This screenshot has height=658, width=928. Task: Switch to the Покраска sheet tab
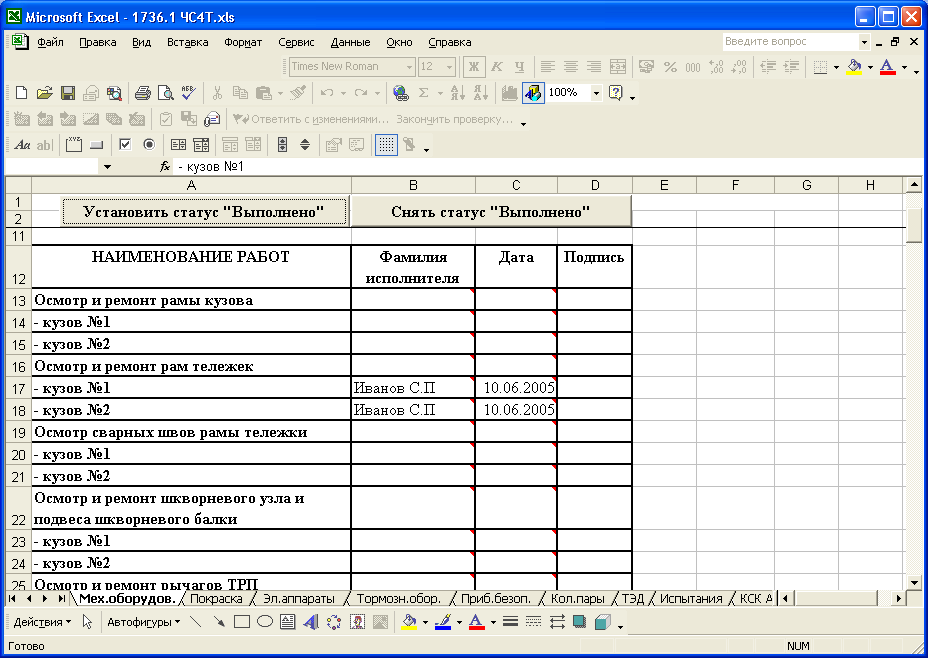click(216, 599)
